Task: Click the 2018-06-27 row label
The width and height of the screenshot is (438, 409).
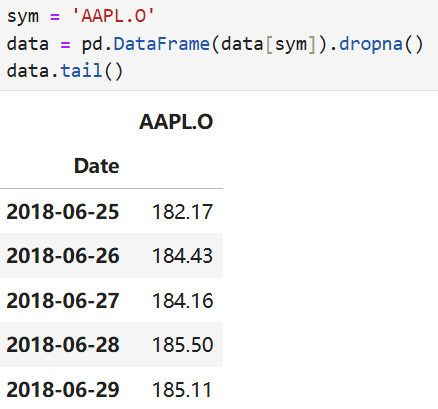Action: pos(63,300)
